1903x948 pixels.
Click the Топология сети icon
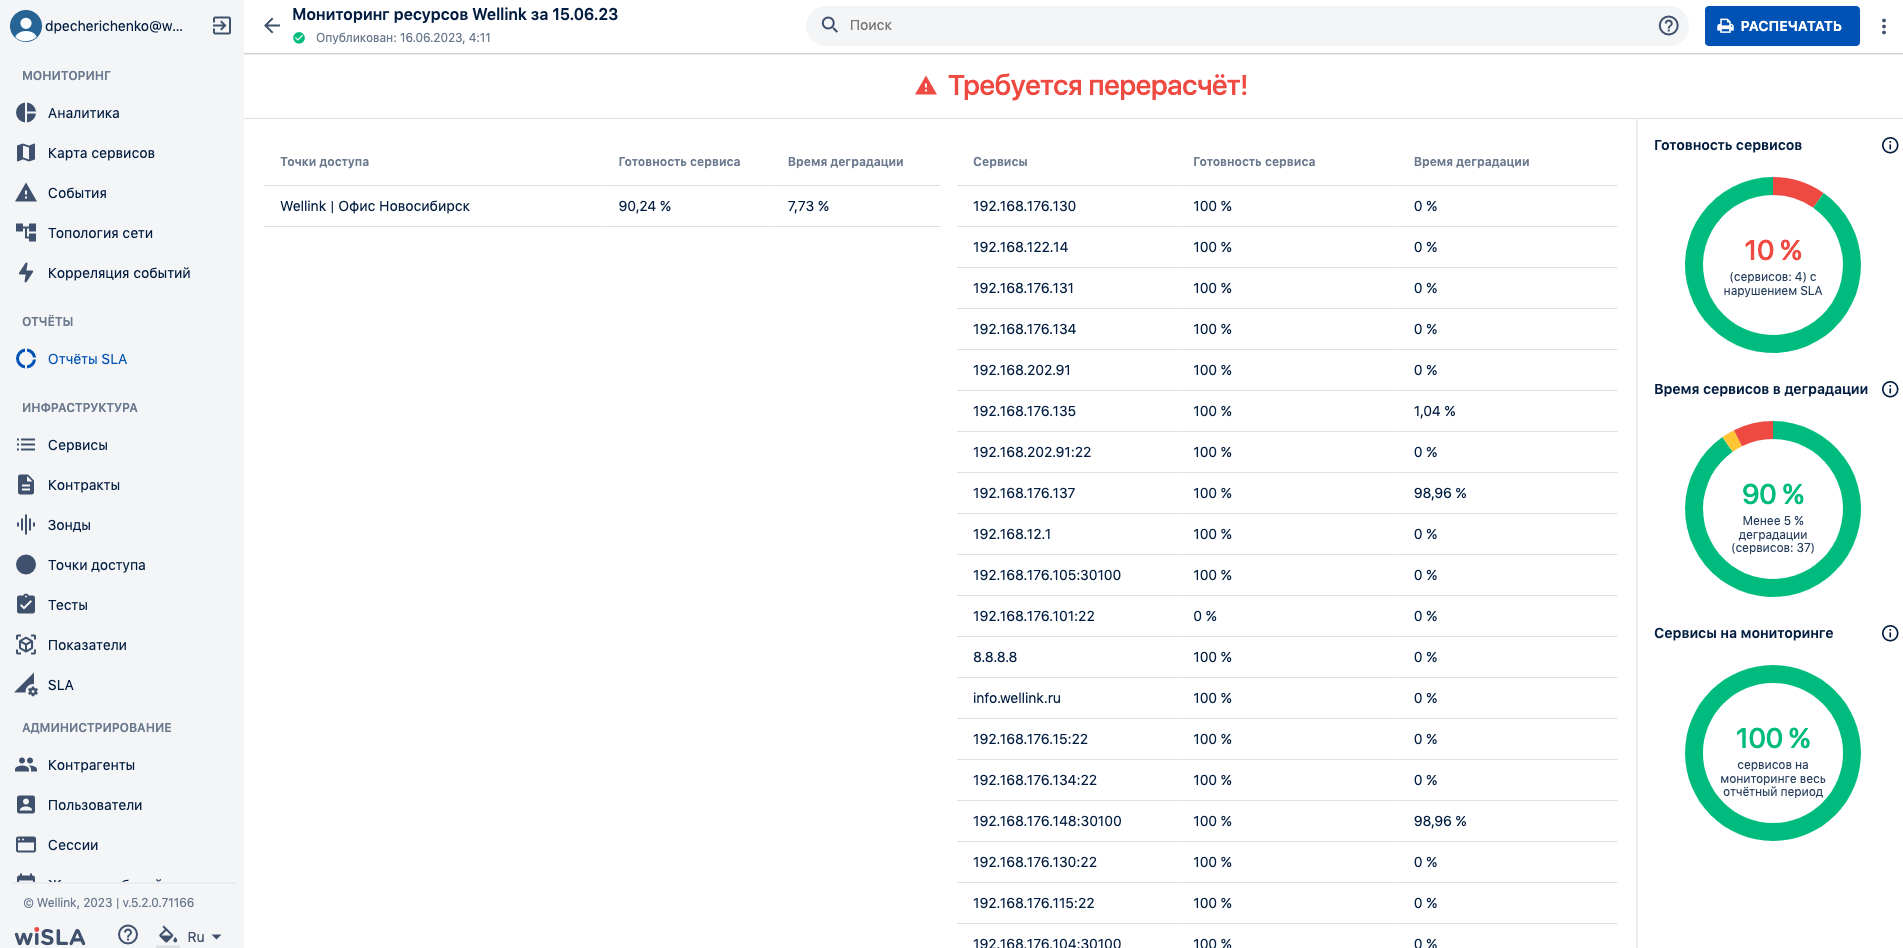coord(26,233)
